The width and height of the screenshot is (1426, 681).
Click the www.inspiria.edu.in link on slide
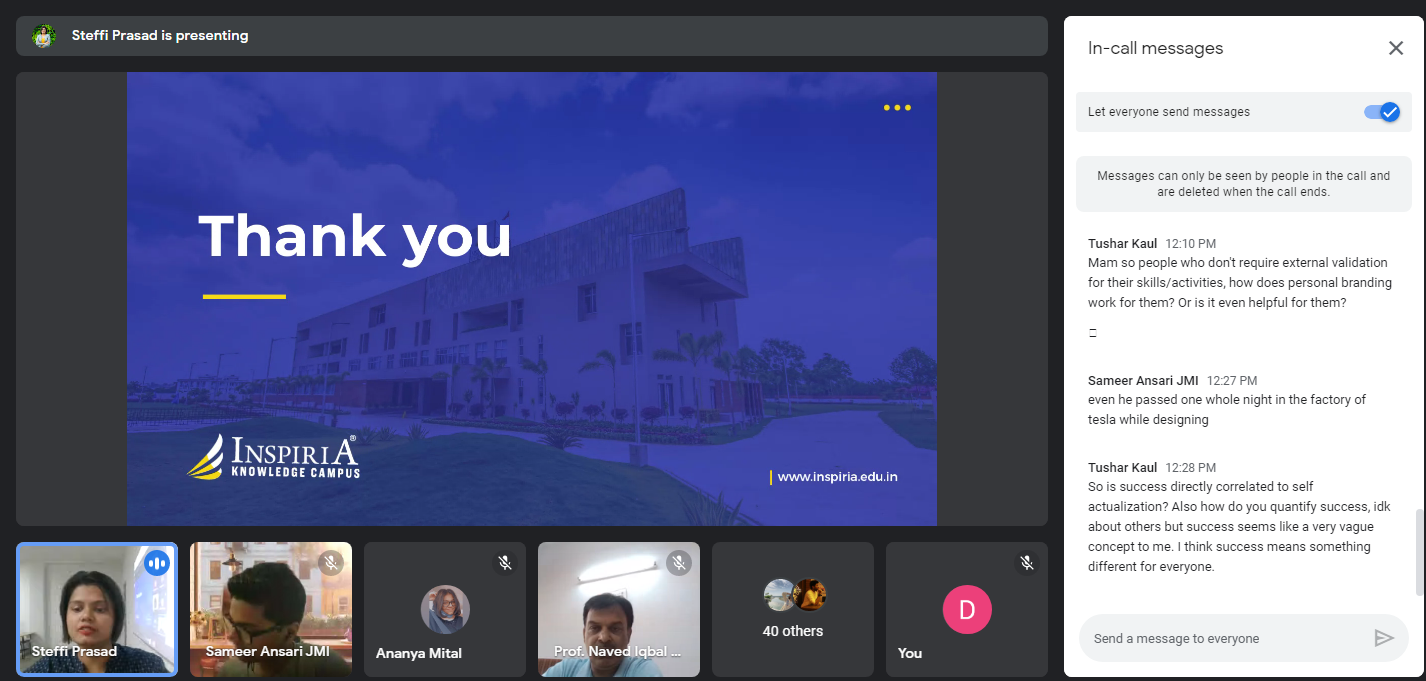(838, 477)
